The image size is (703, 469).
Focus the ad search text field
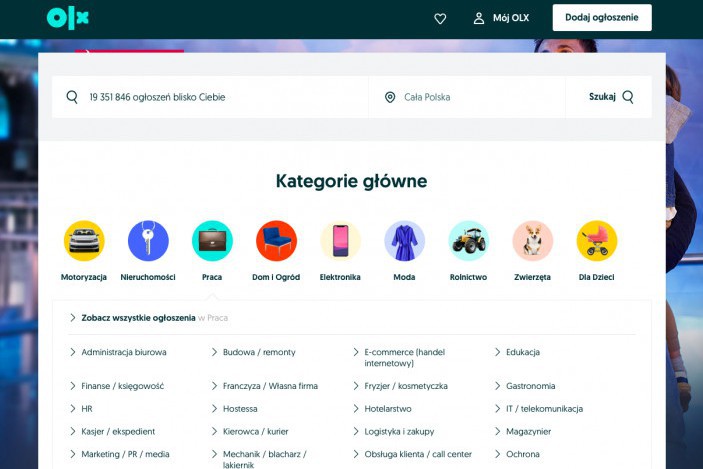(x=220, y=97)
